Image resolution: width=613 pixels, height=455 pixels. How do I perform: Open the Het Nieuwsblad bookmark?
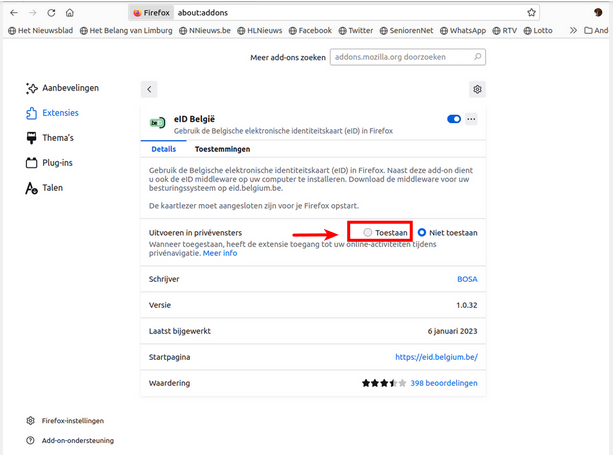click(40, 30)
